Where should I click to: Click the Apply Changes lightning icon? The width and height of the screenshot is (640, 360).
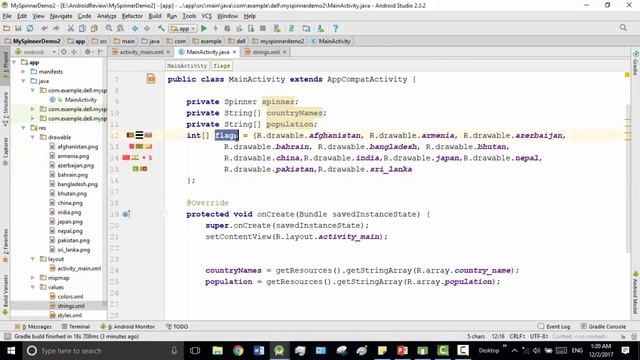pyautogui.click(x=216, y=29)
